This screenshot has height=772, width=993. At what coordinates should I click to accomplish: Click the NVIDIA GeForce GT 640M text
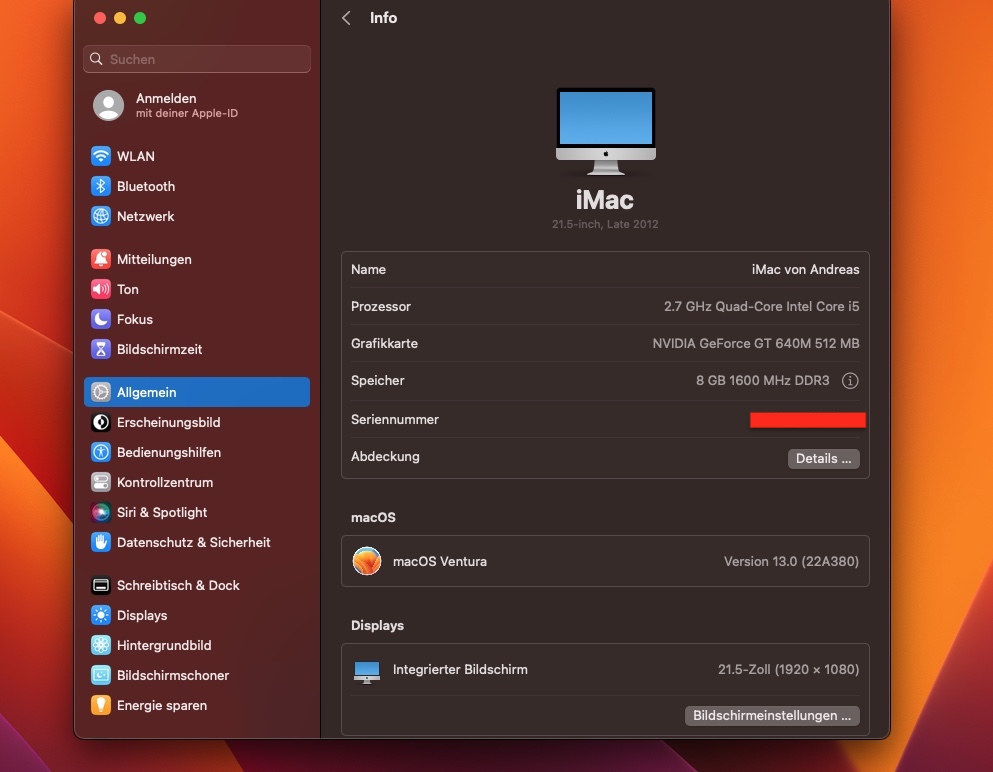(756, 343)
